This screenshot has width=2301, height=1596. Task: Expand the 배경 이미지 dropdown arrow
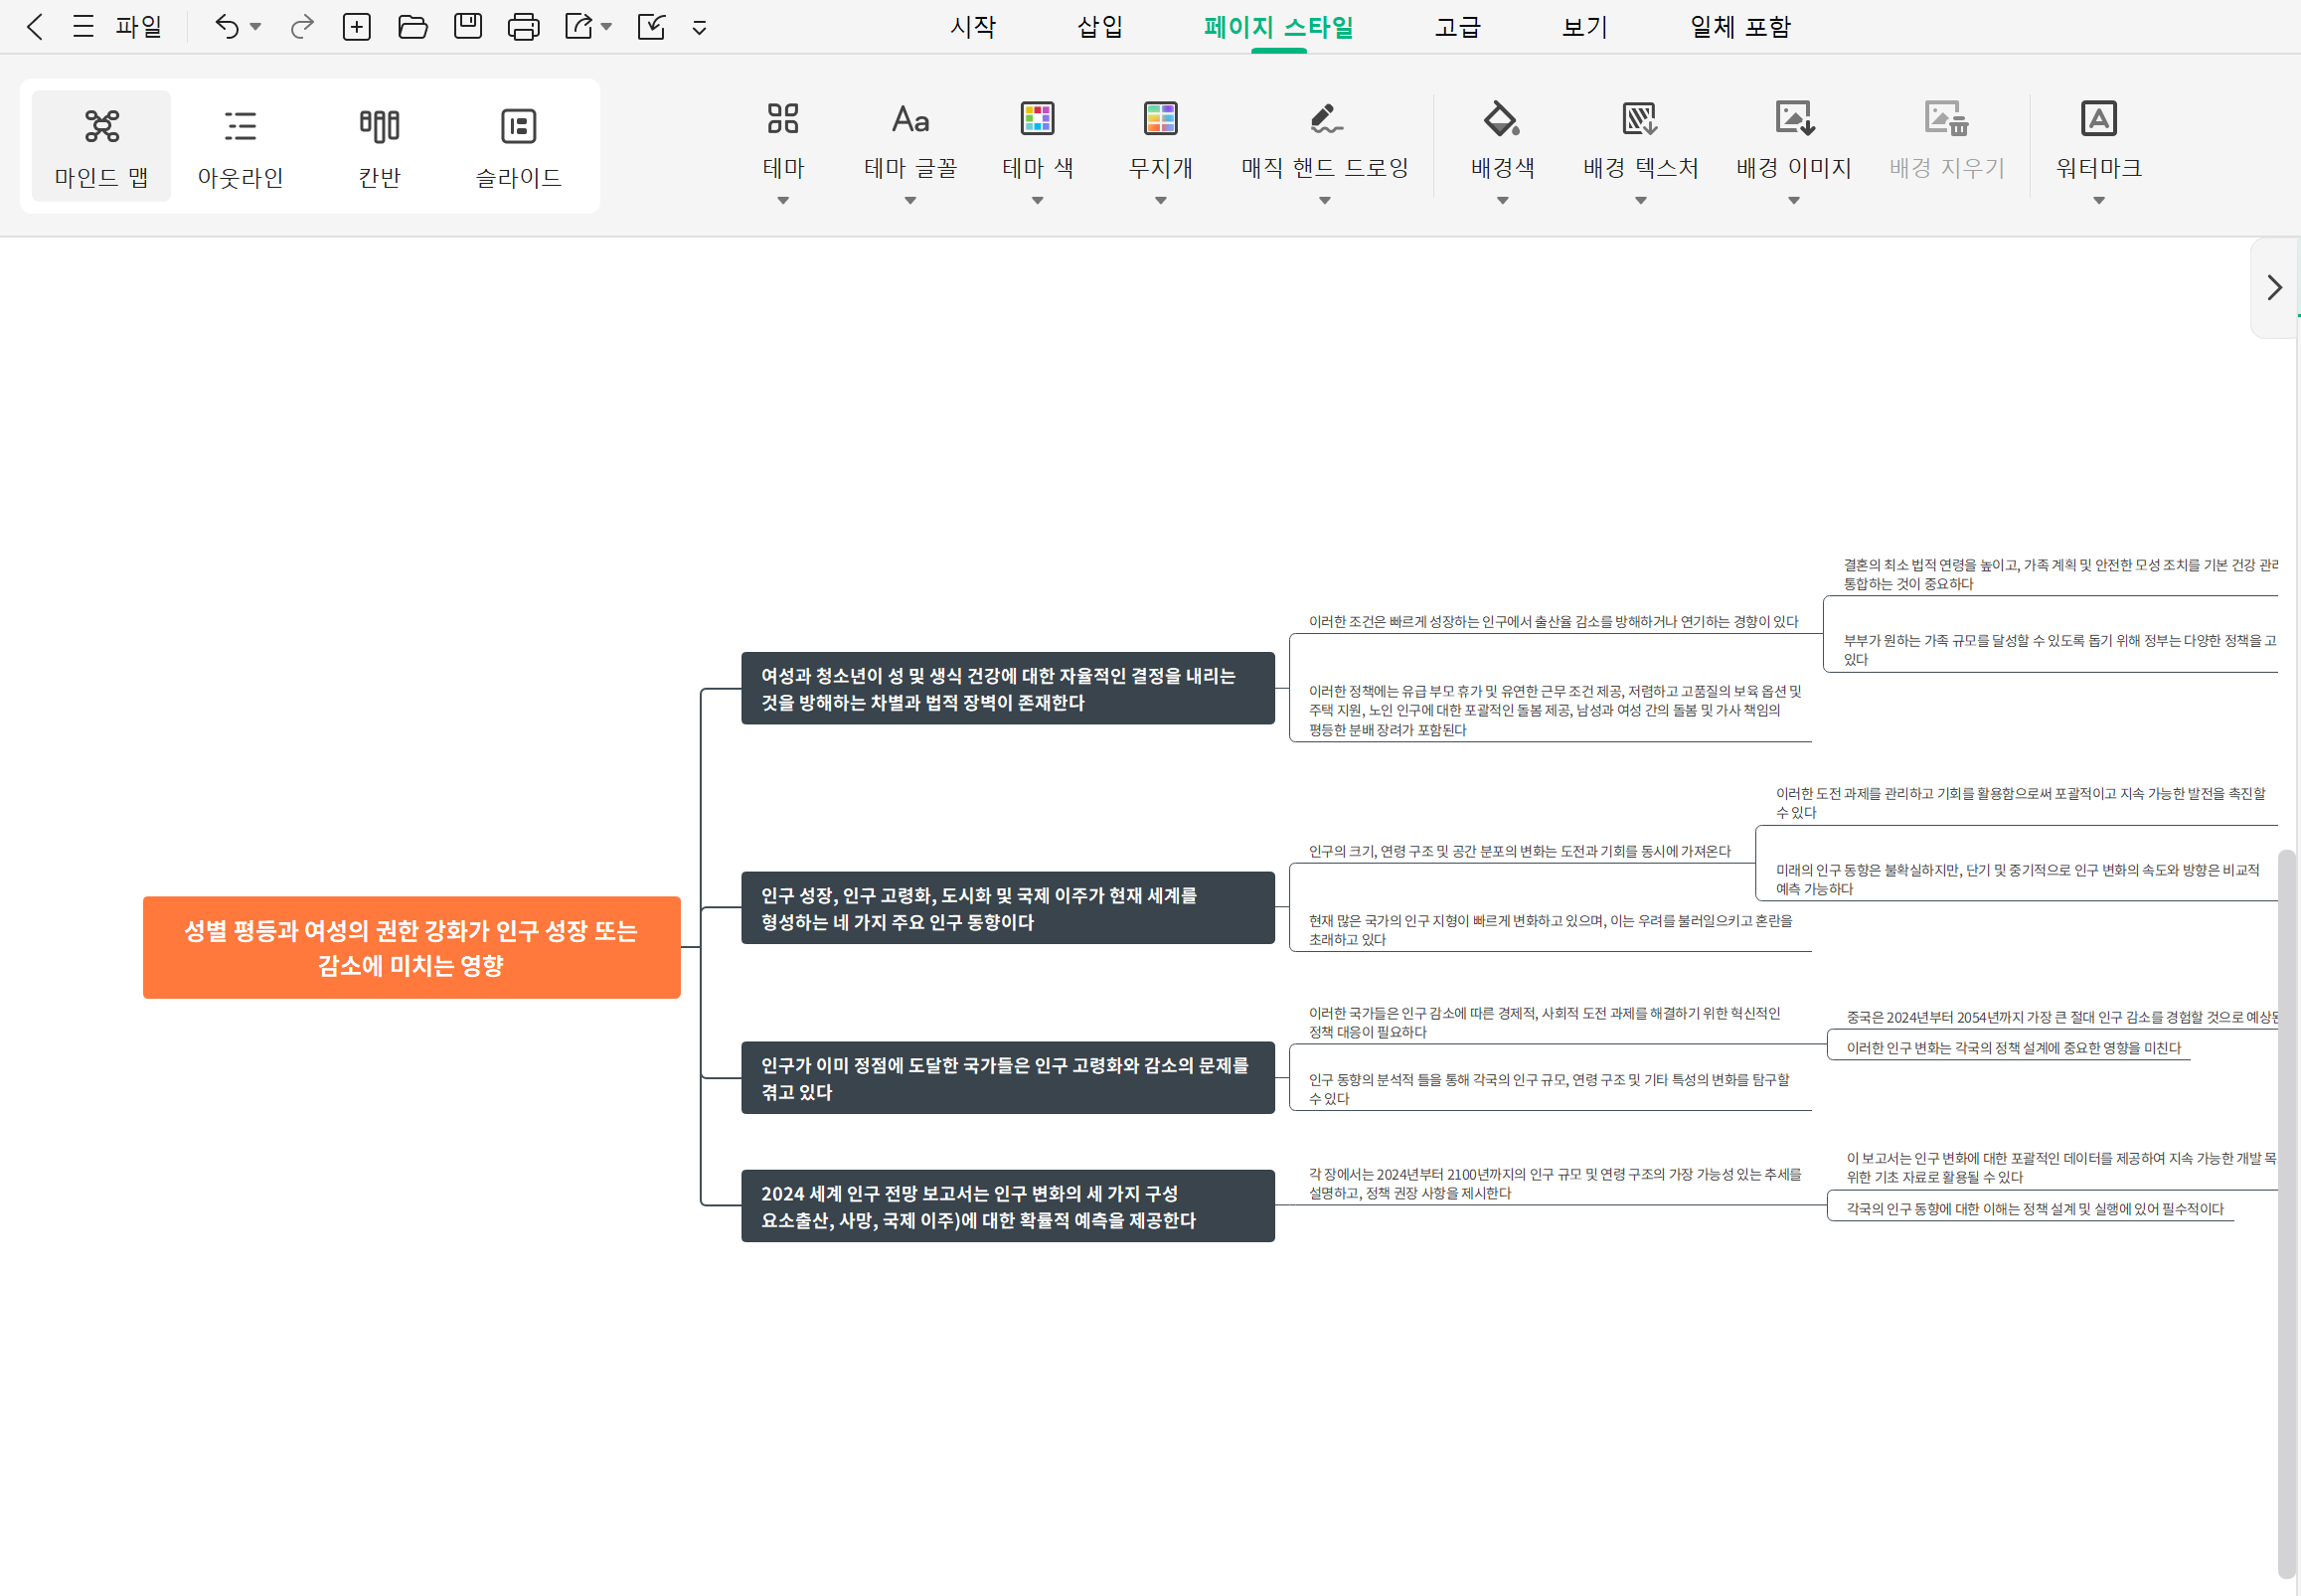coord(1794,201)
